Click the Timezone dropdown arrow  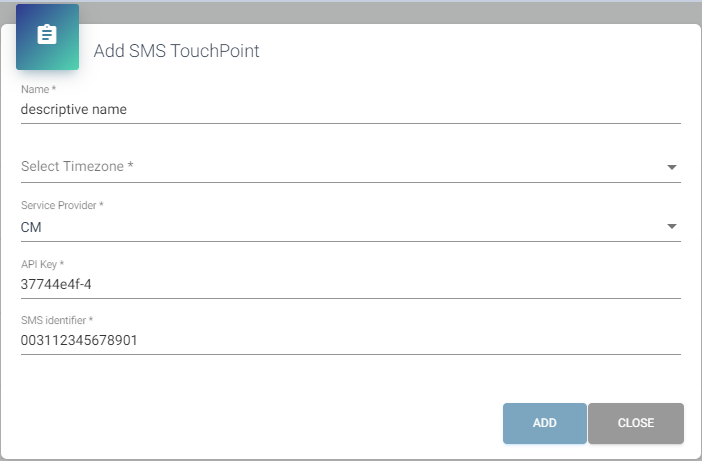[x=672, y=167]
